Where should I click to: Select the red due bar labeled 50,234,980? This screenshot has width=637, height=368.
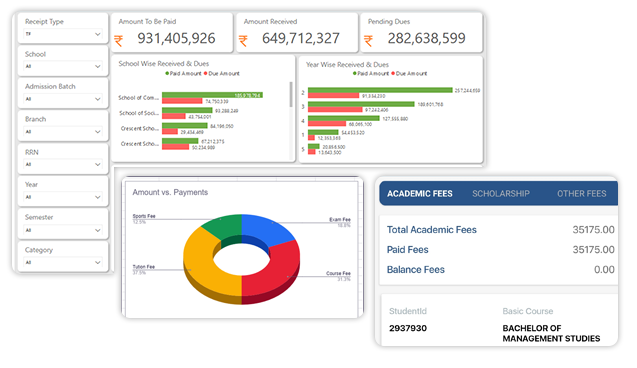click(176, 147)
